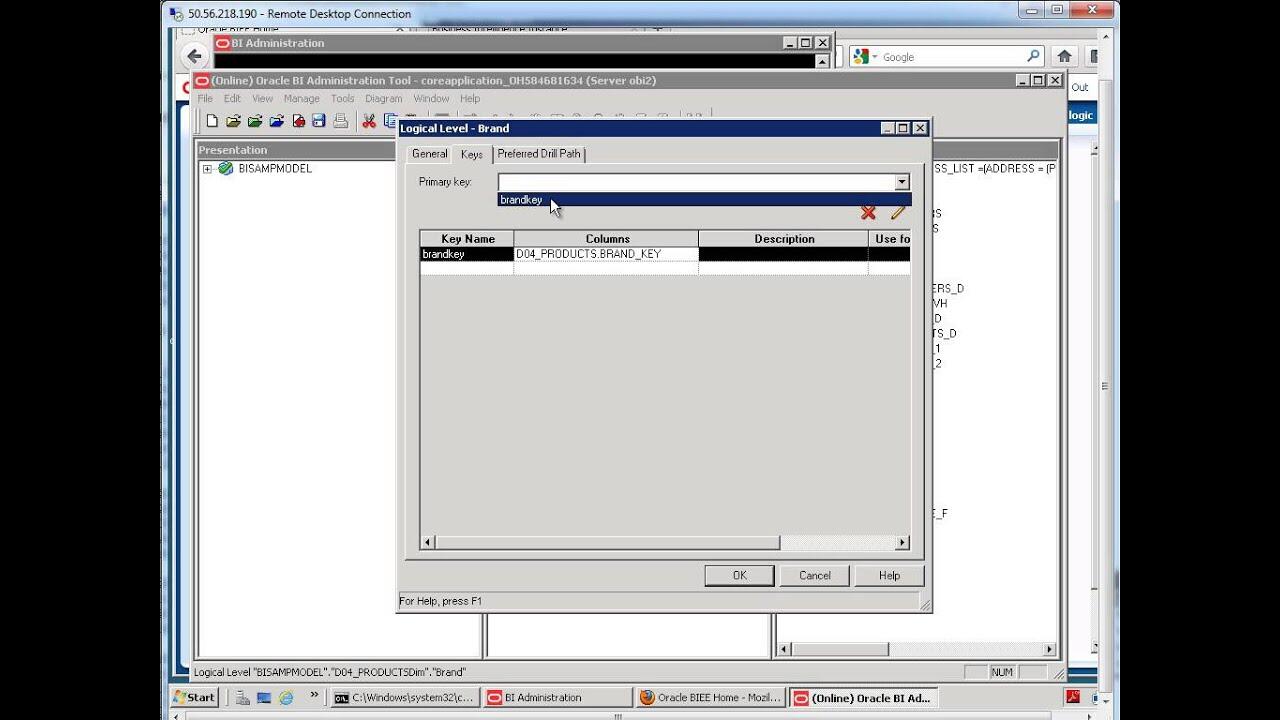This screenshot has height=720, width=1280.
Task: Click the first yellow Open folder toolbar icon
Action: point(233,121)
